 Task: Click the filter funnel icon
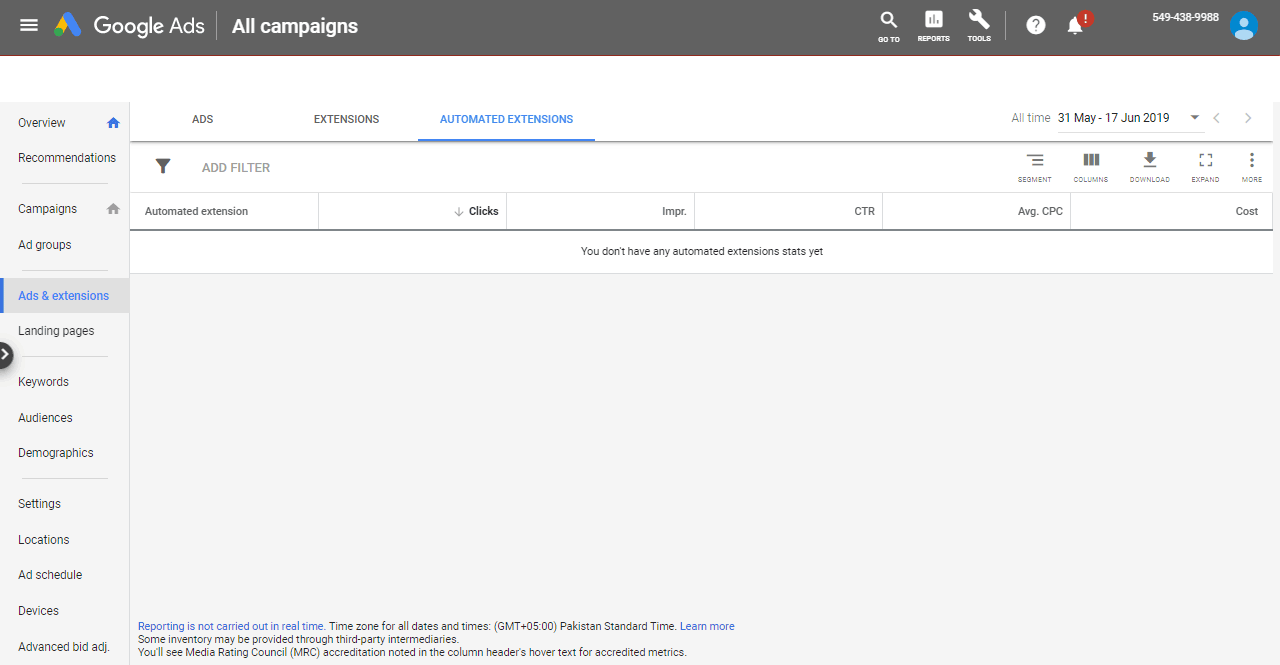click(x=163, y=167)
